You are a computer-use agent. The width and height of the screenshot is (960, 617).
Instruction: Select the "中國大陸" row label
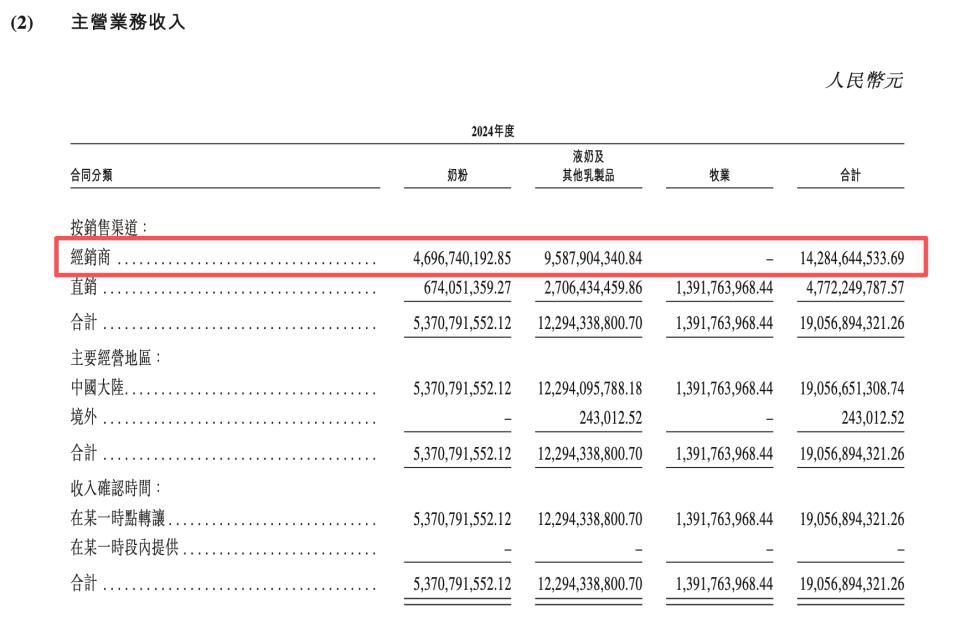tap(98, 388)
